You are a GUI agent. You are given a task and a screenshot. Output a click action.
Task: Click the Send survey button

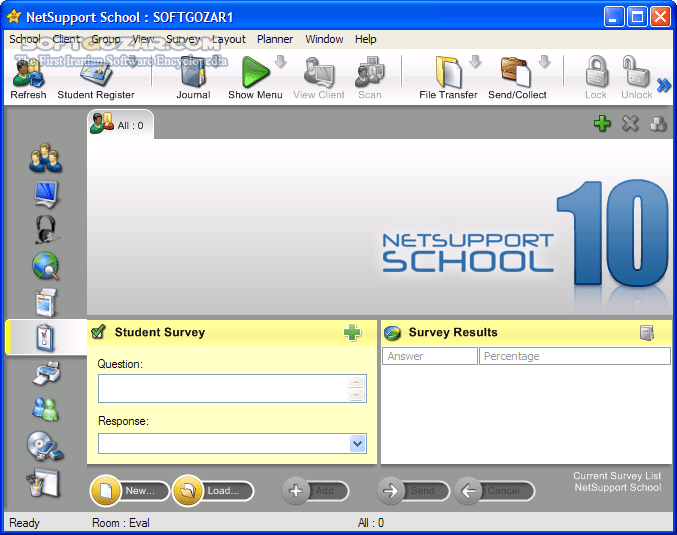coord(413,491)
